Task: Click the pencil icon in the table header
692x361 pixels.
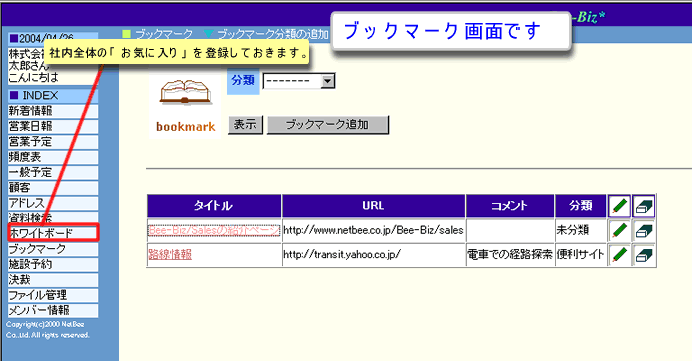Action: tap(620, 206)
